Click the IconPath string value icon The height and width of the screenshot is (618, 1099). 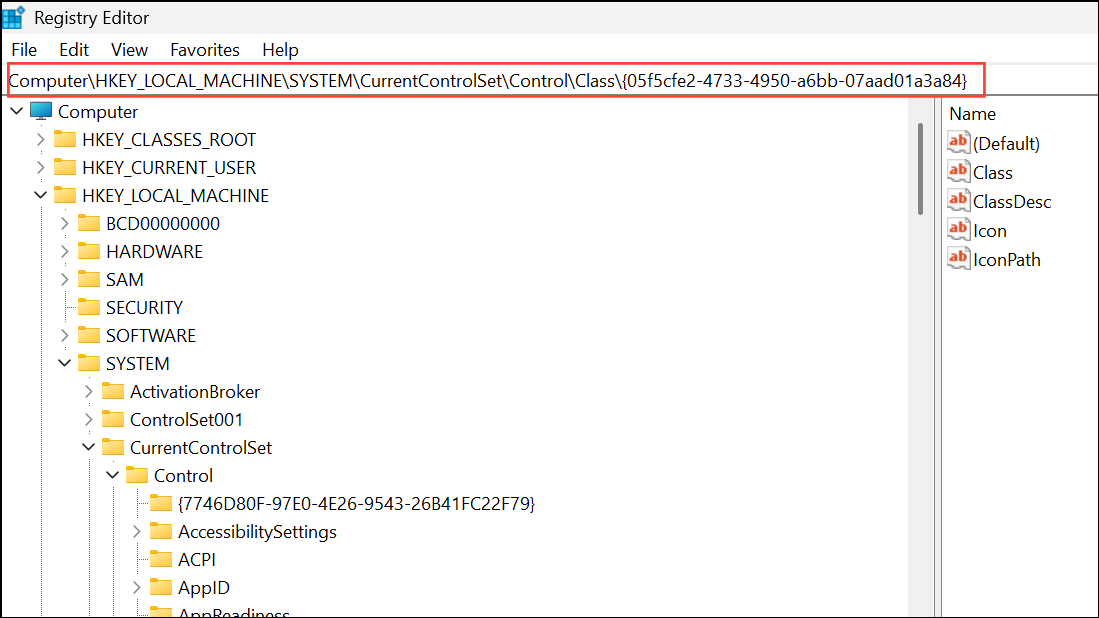tap(959, 259)
